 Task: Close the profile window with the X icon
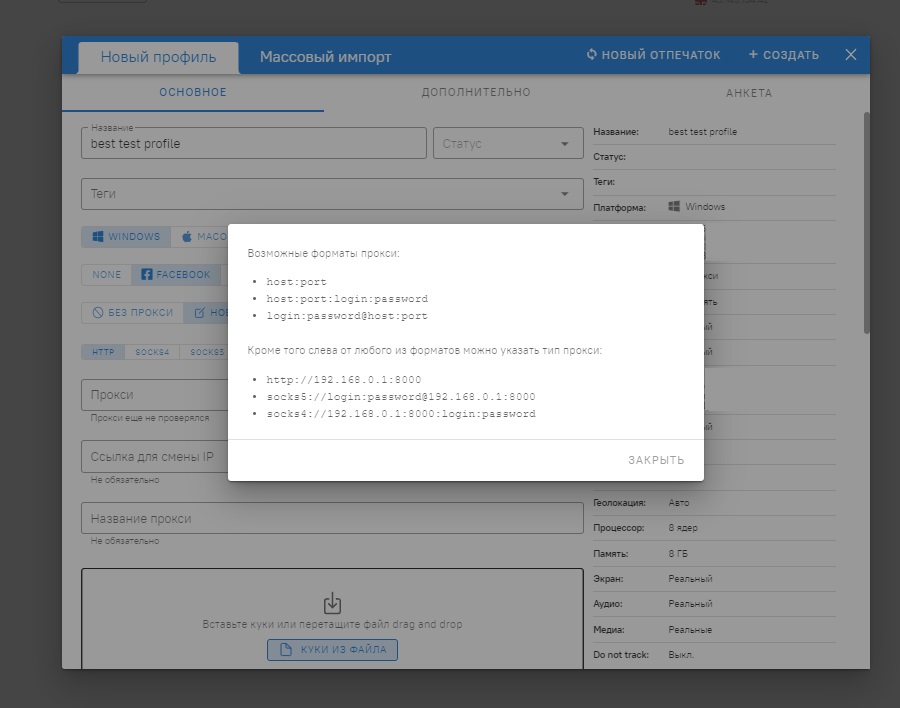point(851,55)
